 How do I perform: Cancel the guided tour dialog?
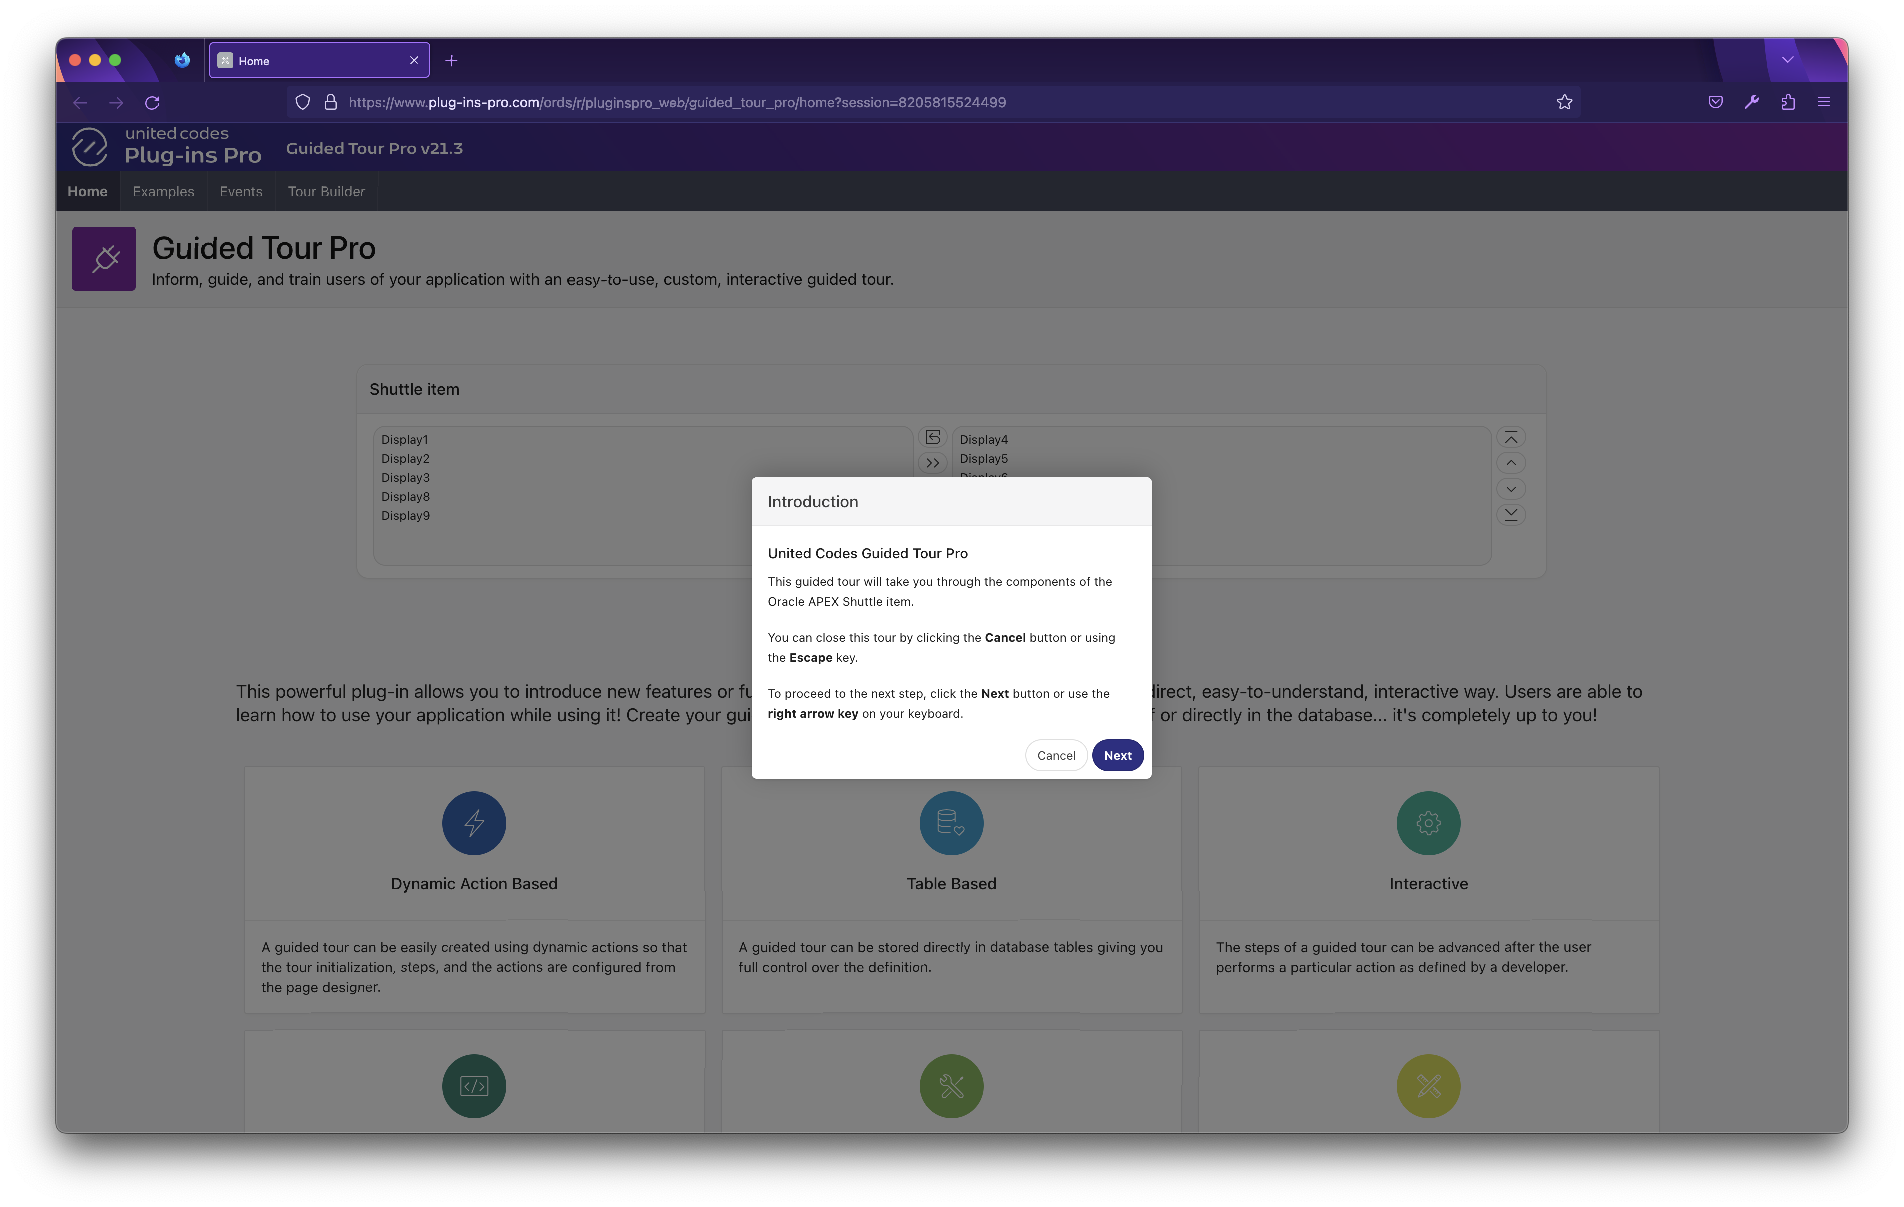coord(1056,755)
